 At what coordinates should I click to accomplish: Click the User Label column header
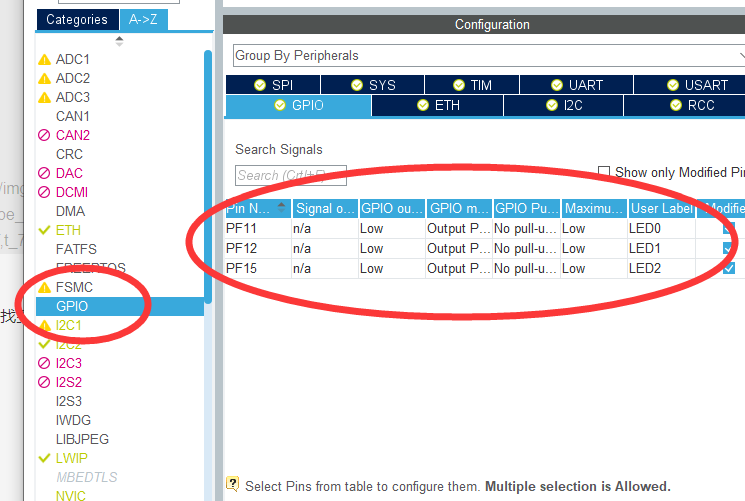click(x=661, y=208)
